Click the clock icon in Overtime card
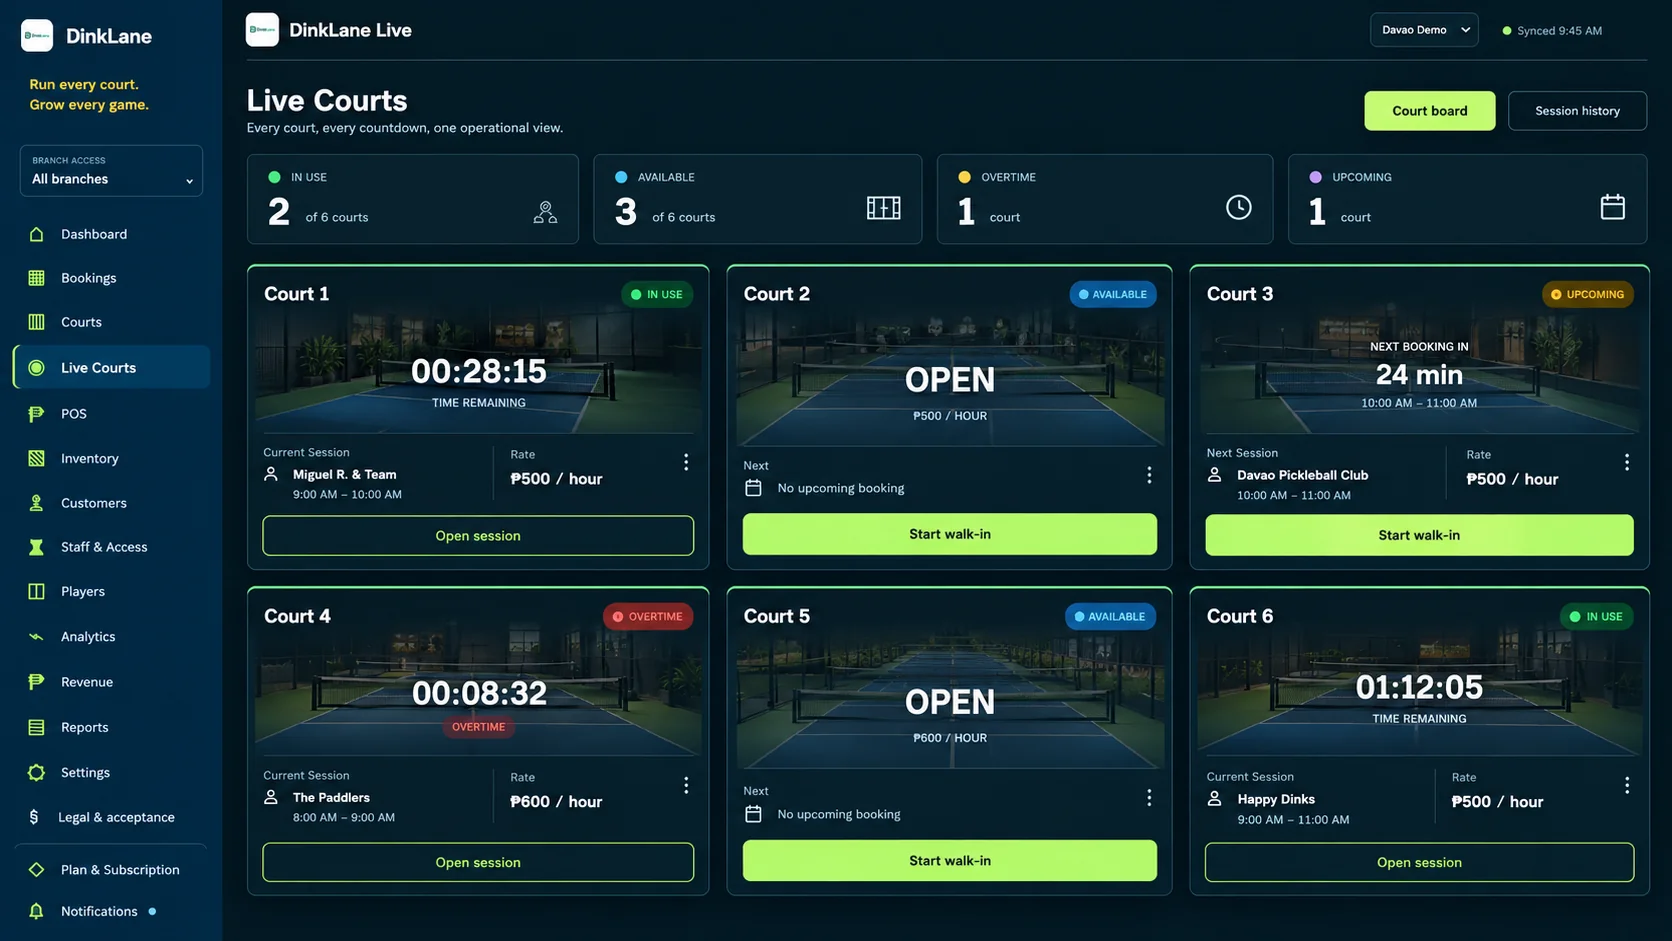1672x941 pixels. pos(1238,207)
